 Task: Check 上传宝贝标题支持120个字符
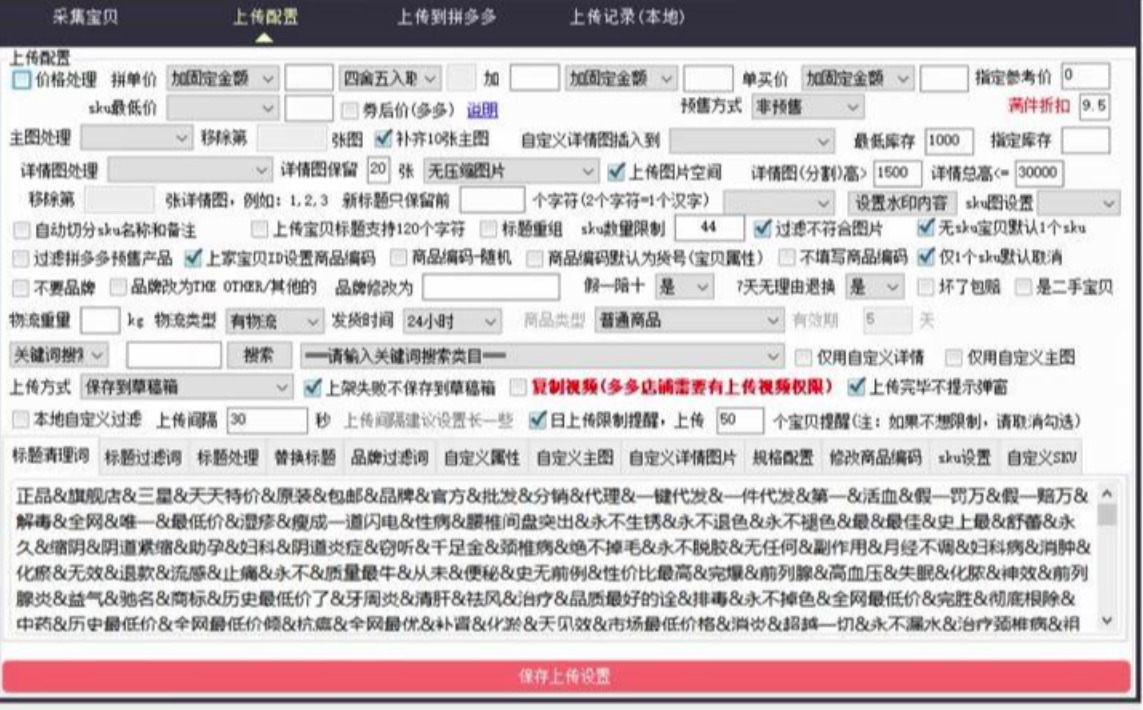tap(259, 230)
